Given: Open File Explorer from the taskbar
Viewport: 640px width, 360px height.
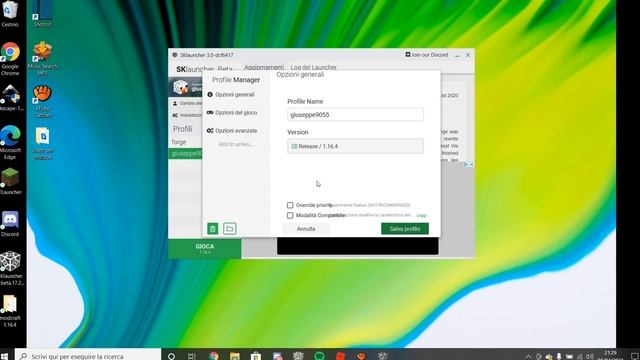Looking at the screenshot, I should point(235,356).
